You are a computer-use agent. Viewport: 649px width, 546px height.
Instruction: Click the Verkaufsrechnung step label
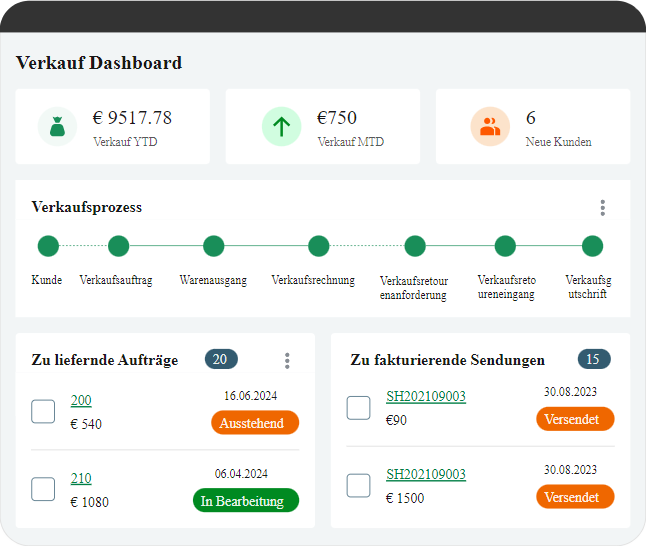point(313,280)
